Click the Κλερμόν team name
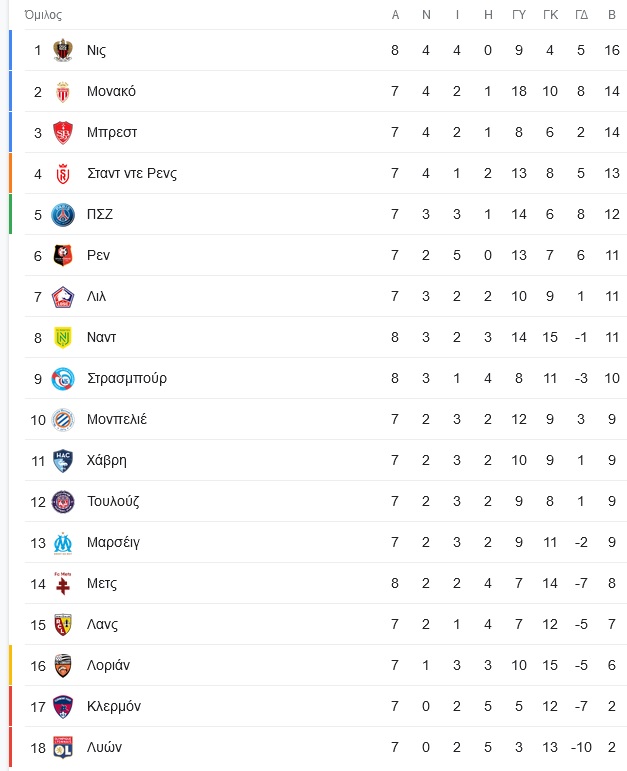 (x=114, y=706)
